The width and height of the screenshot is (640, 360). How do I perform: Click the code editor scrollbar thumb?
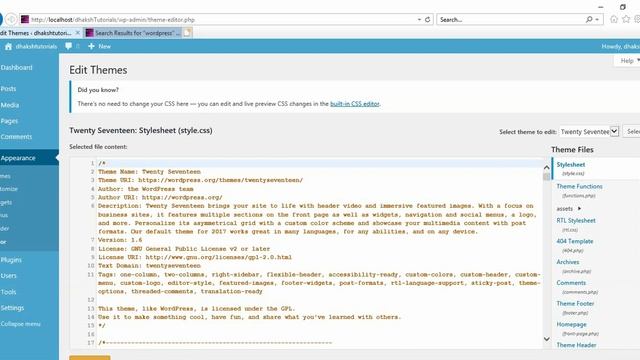pyautogui.click(x=547, y=177)
